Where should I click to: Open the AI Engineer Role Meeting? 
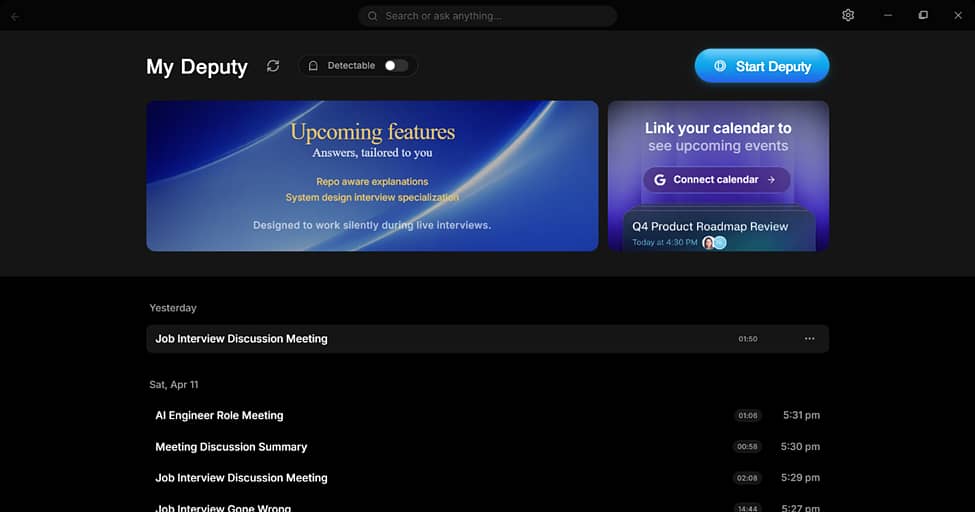click(488, 416)
